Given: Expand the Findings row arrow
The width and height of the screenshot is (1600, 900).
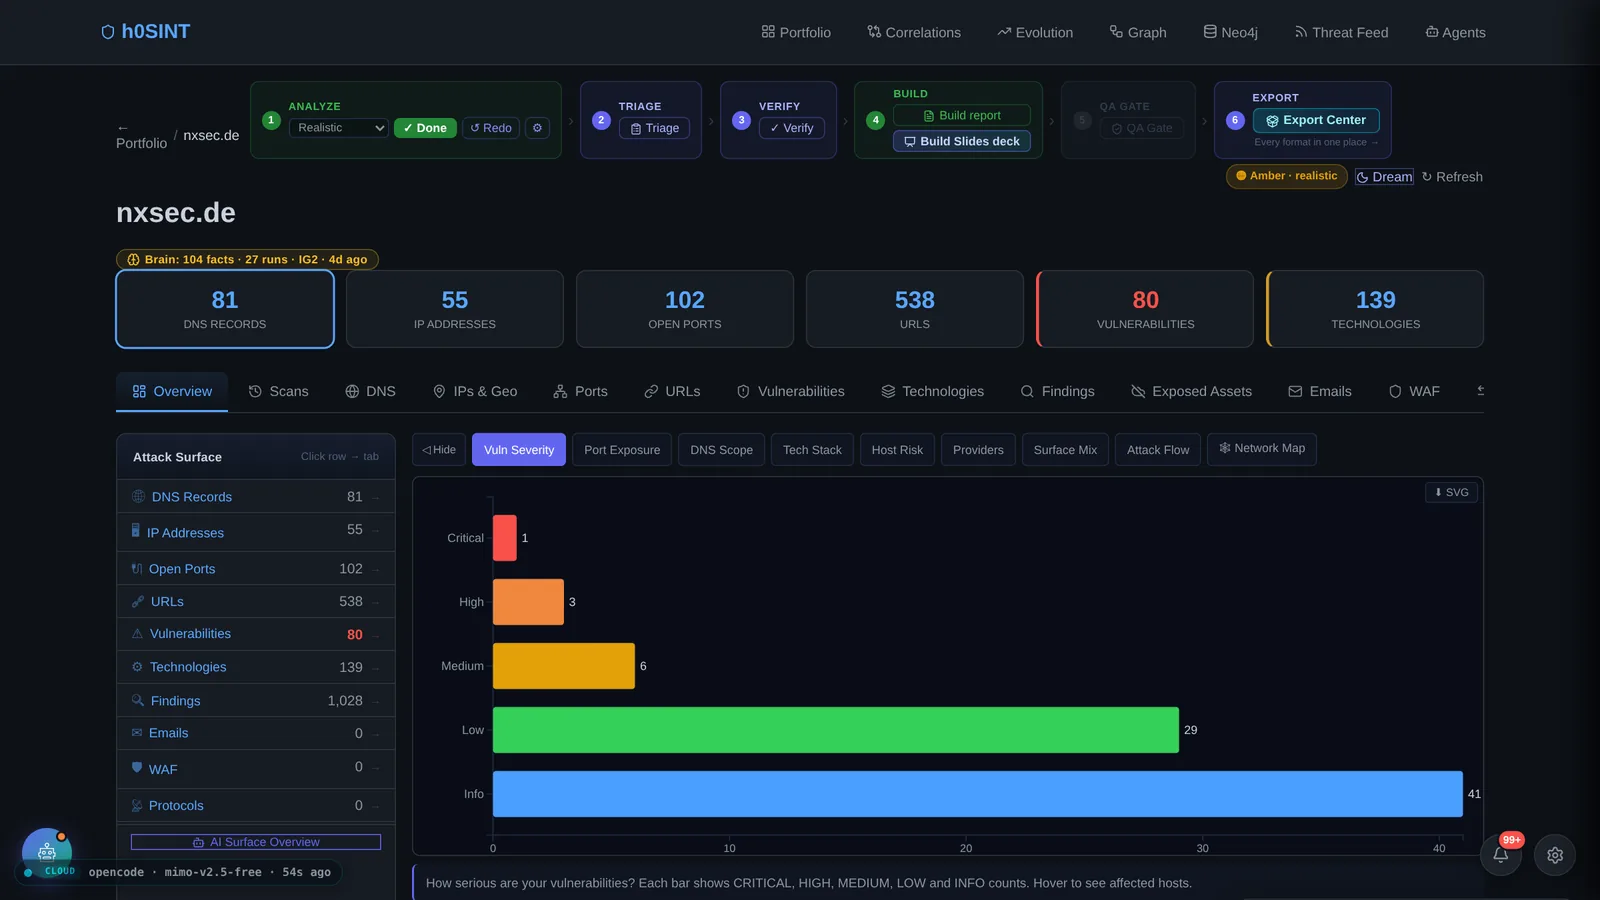Looking at the screenshot, I should (377, 701).
